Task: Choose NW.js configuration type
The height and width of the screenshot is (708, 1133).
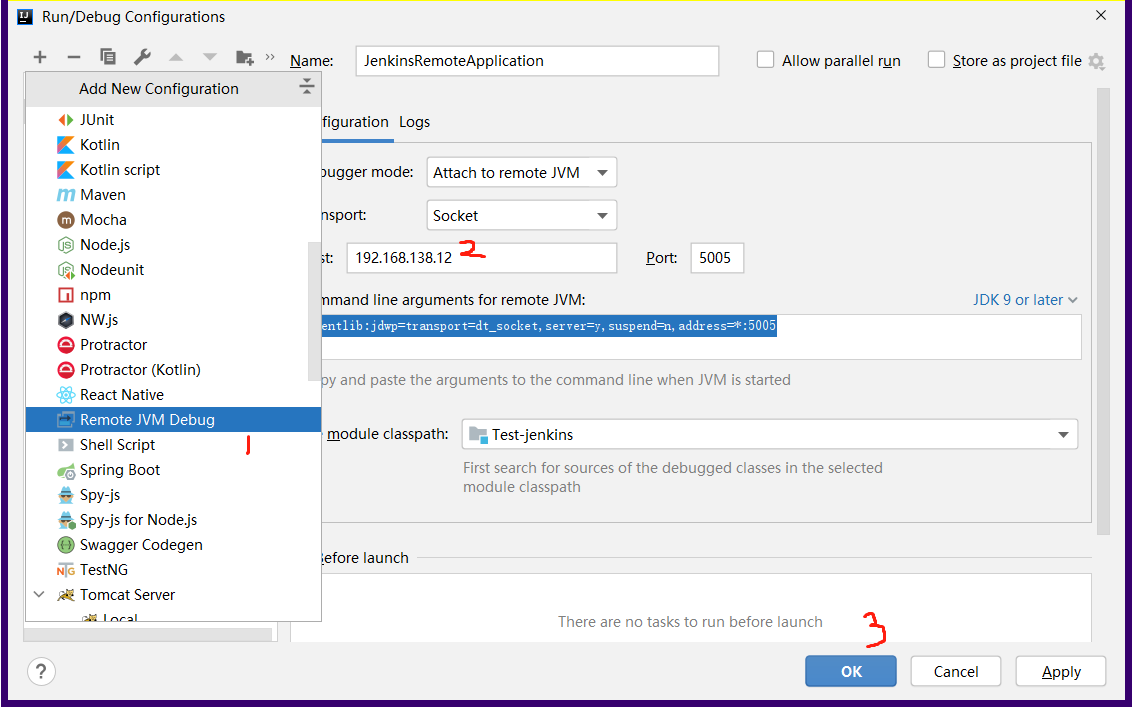Action: coord(173,319)
